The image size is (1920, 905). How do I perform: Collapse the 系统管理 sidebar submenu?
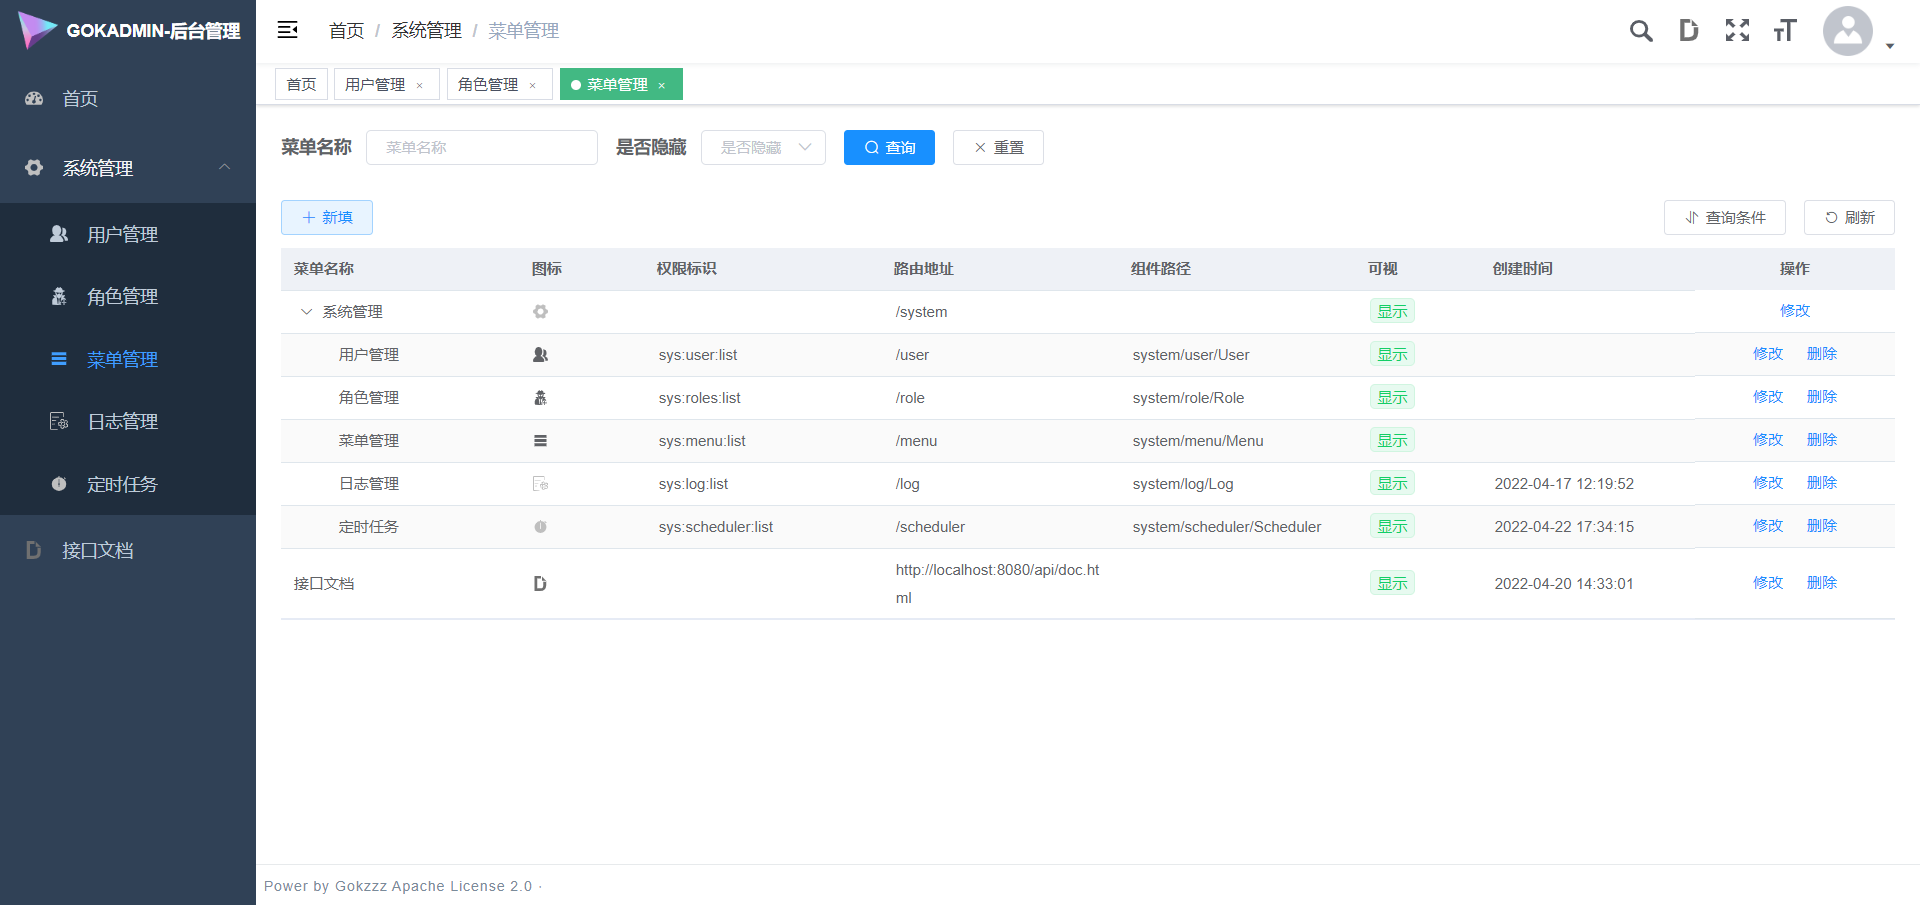(224, 168)
